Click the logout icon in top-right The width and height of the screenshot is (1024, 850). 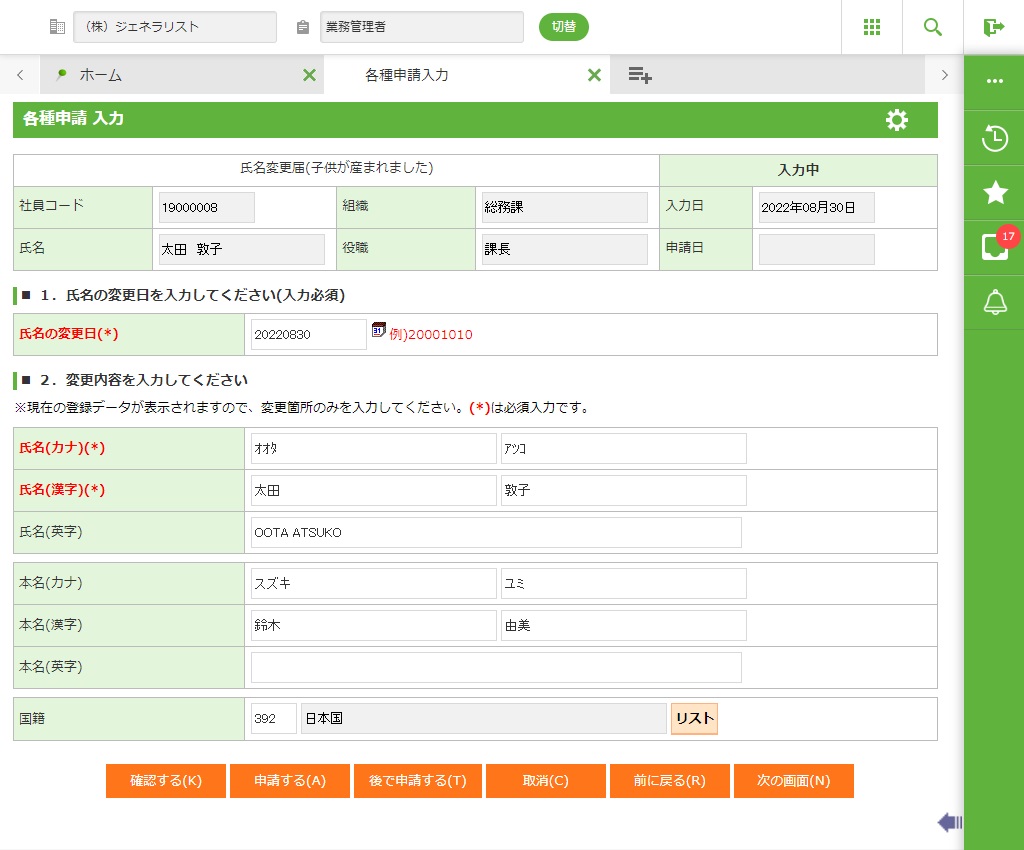[993, 27]
